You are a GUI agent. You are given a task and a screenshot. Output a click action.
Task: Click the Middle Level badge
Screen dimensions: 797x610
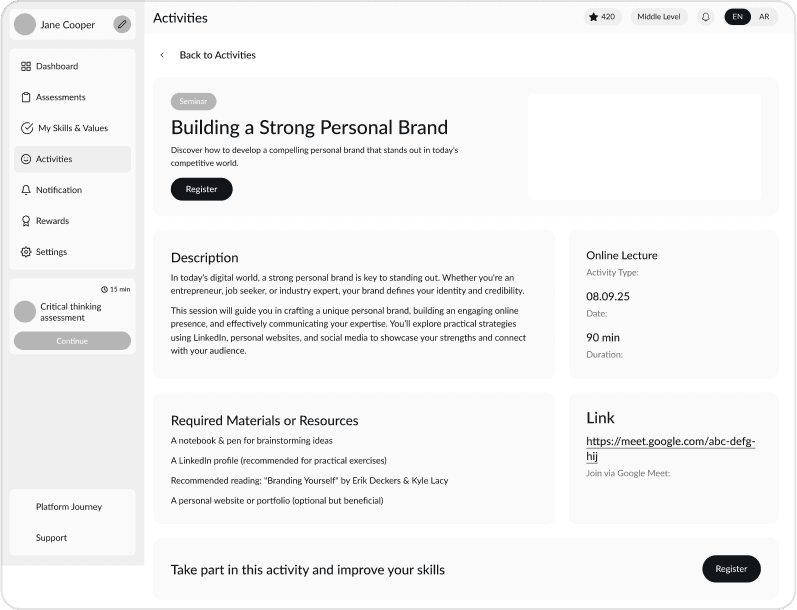click(659, 17)
